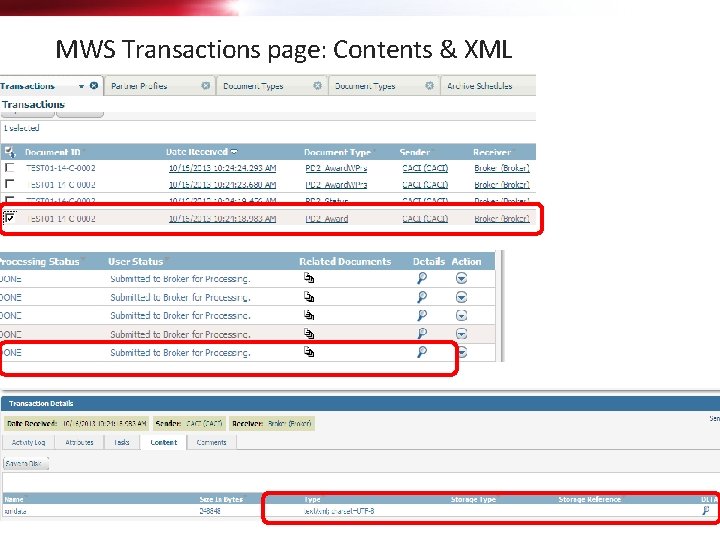Select the '1 selected' status text
720x540 pixels.
click(22, 128)
